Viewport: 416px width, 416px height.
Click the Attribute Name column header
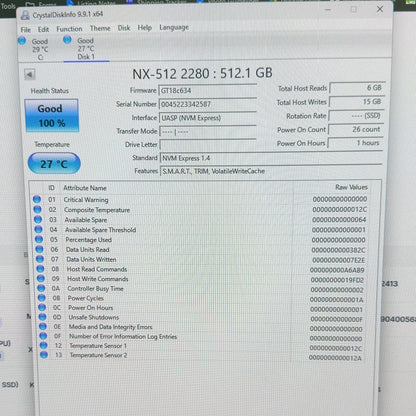[85, 188]
